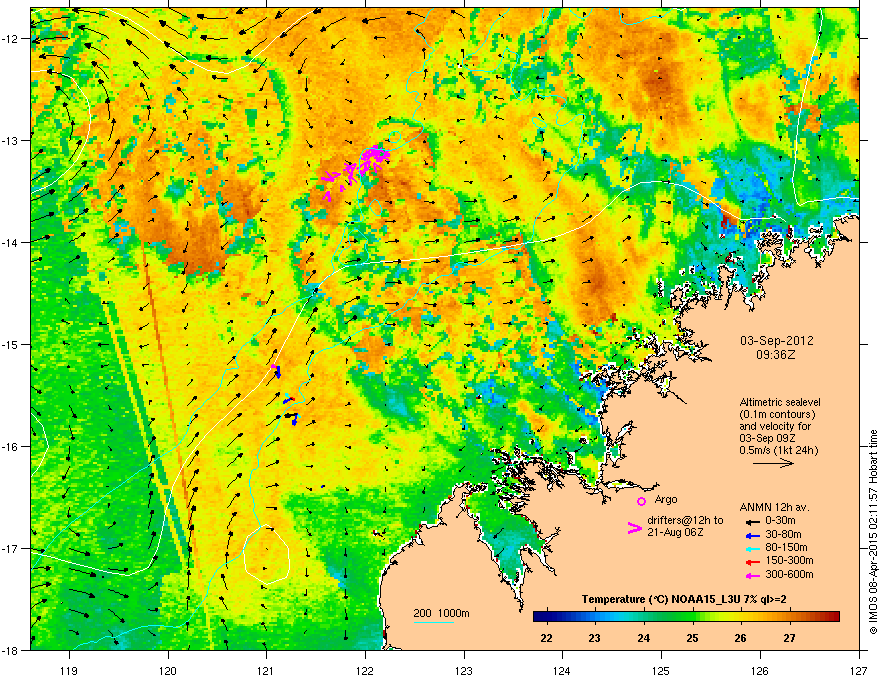Click the 'Altimetric sealevel' legend heading

(780, 402)
